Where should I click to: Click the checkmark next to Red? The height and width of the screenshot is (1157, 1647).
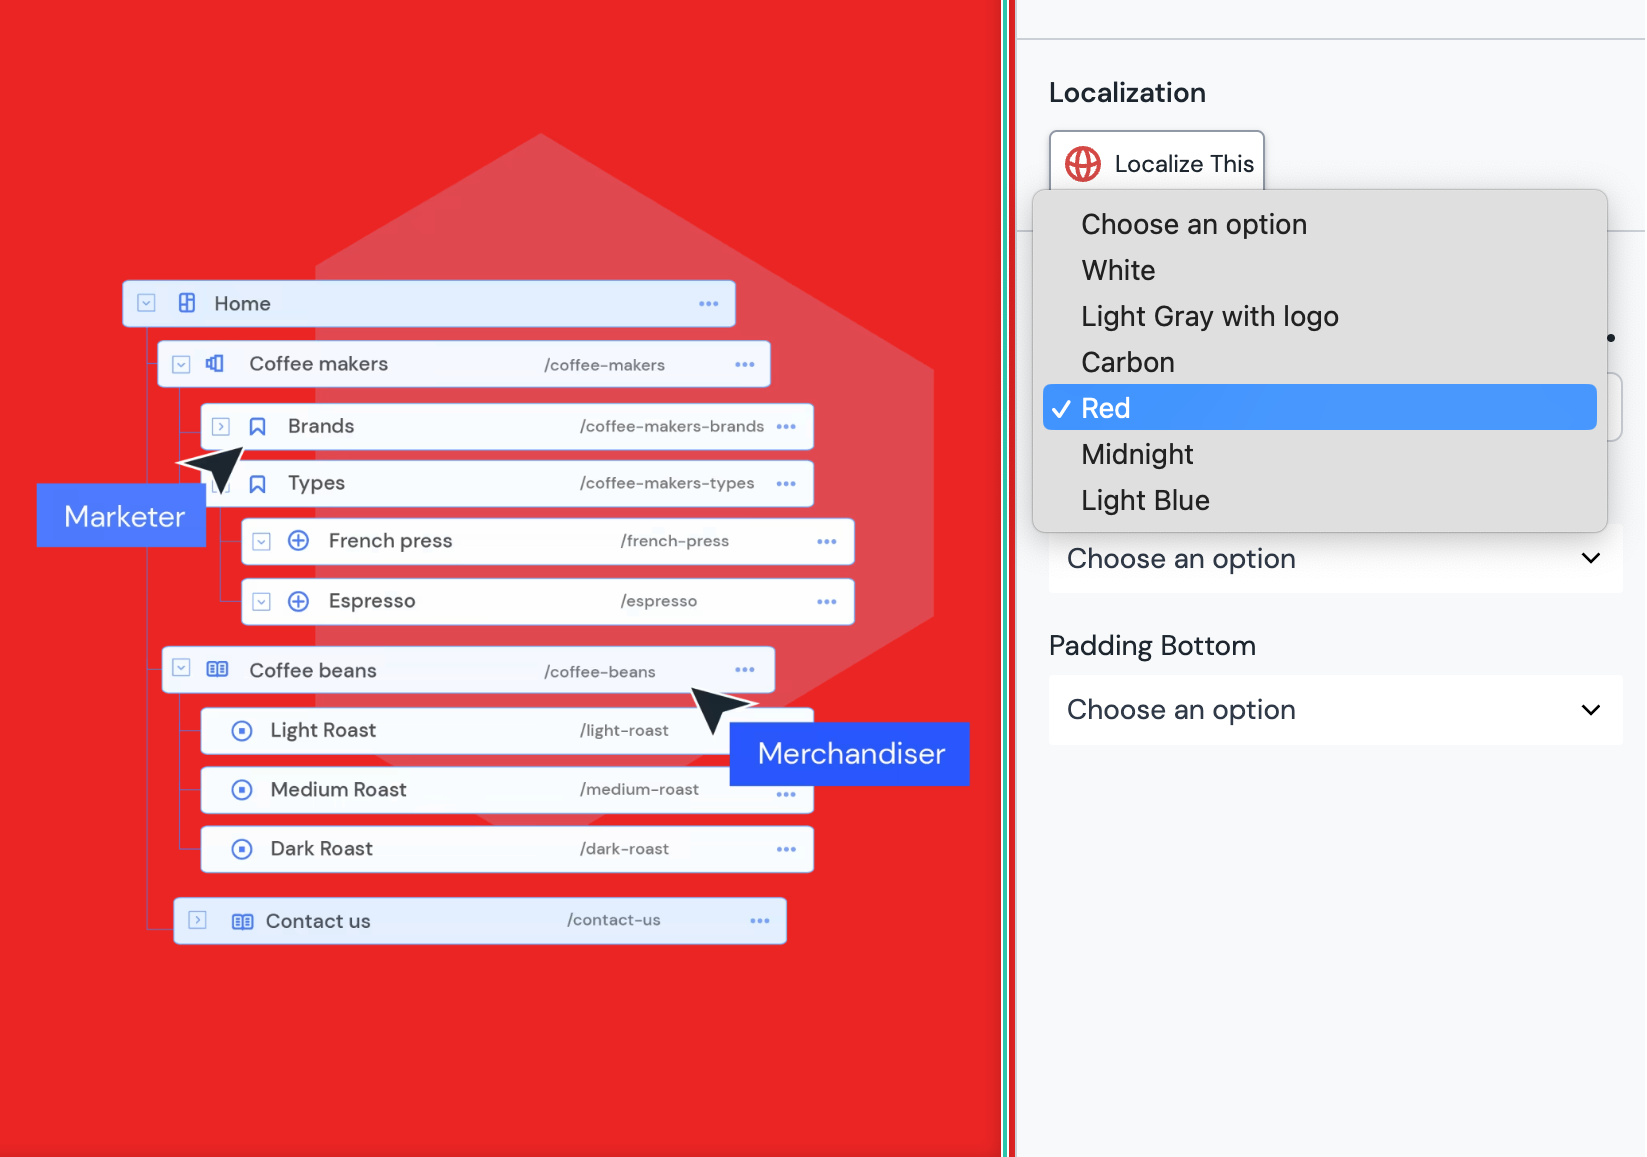1062,407
